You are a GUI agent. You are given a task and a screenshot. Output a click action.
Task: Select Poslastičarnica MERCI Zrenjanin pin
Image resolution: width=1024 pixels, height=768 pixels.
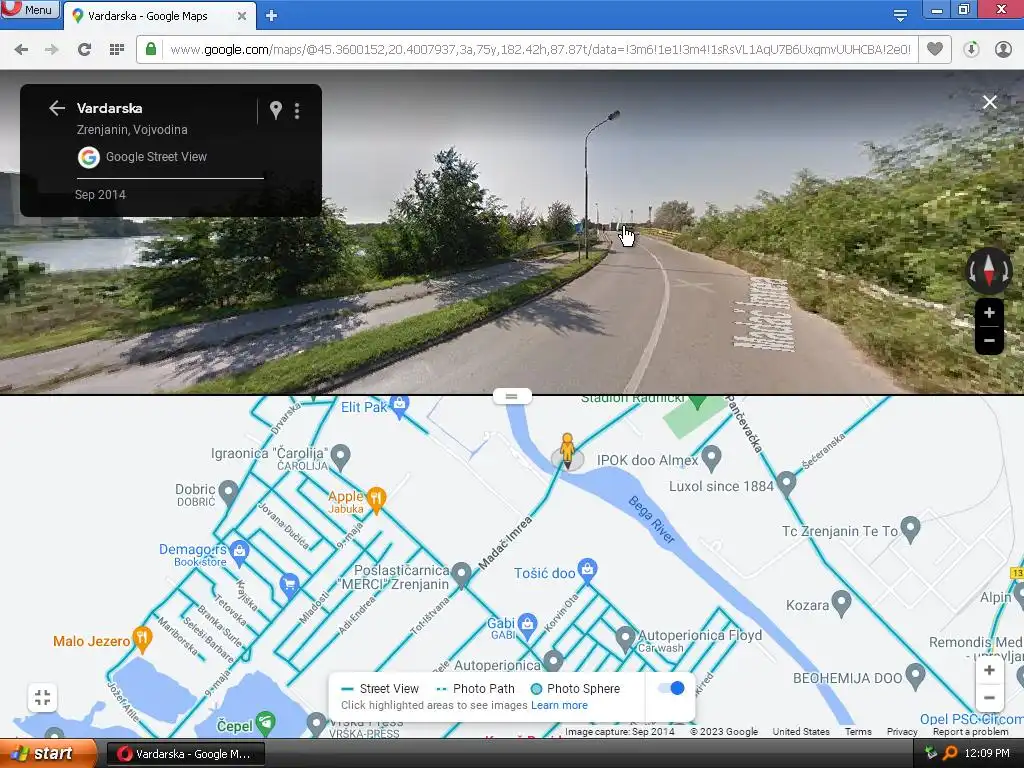[x=461, y=575]
